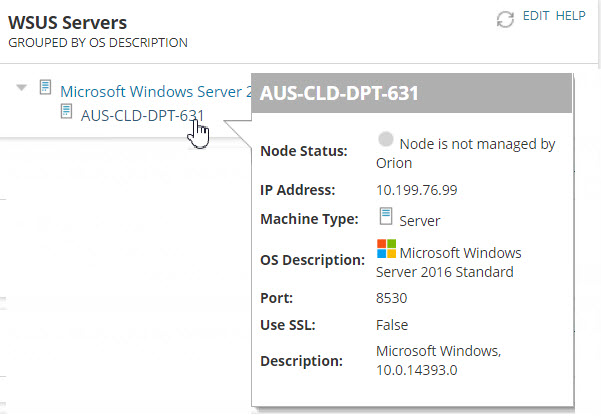Click the server icon next to the AUS-CLD-DPT-631 tree node
Screen dimensions: 601x417
click(x=66, y=112)
